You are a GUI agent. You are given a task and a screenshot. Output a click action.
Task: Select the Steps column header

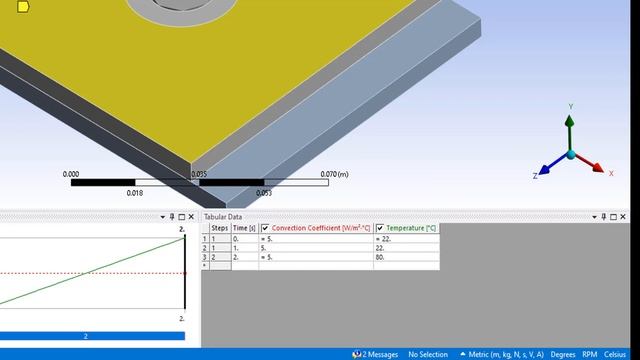(220, 228)
